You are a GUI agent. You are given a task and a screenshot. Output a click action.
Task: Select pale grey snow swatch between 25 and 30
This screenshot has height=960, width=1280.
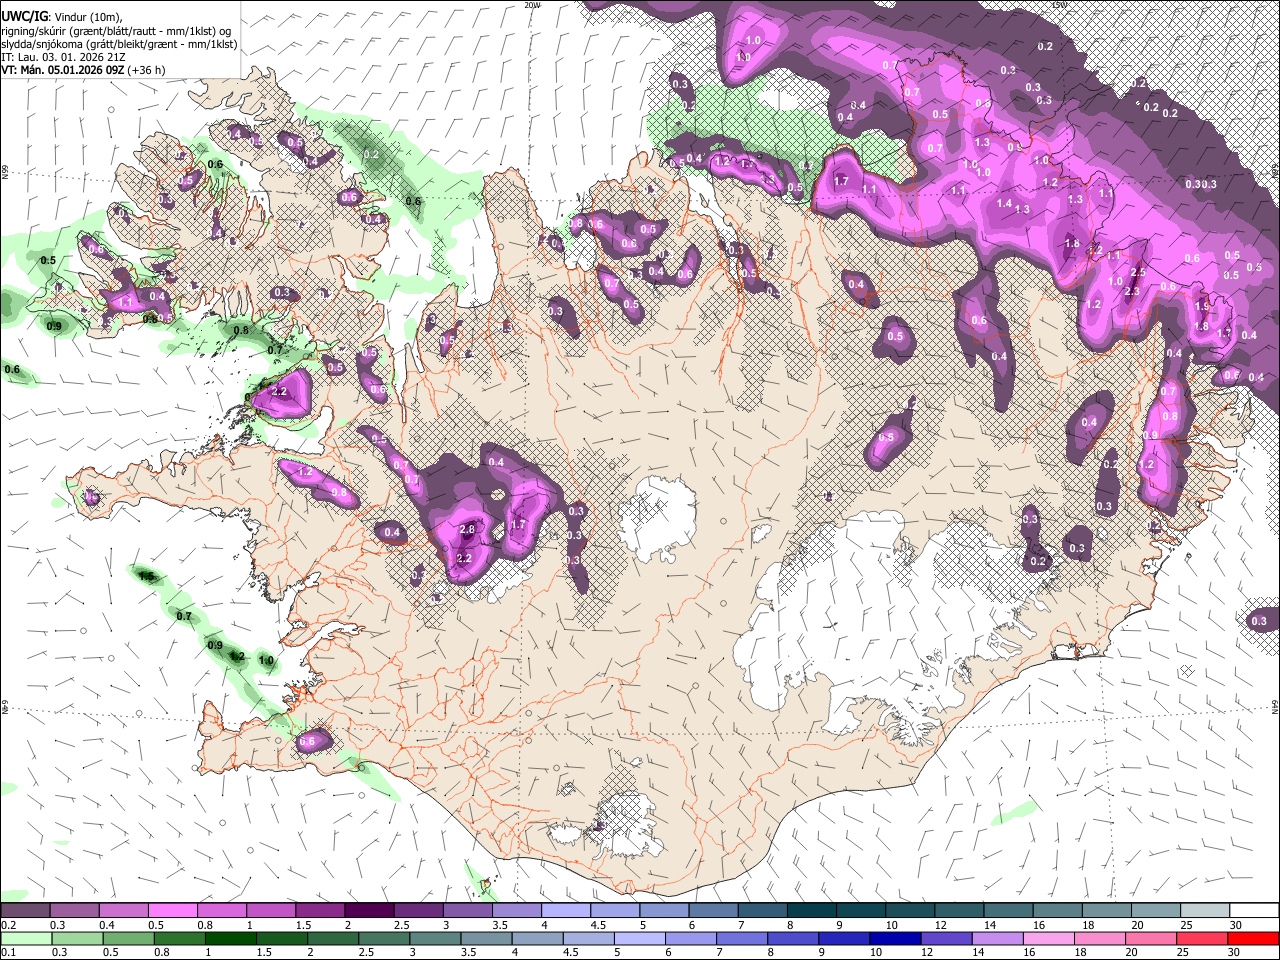click(1204, 911)
